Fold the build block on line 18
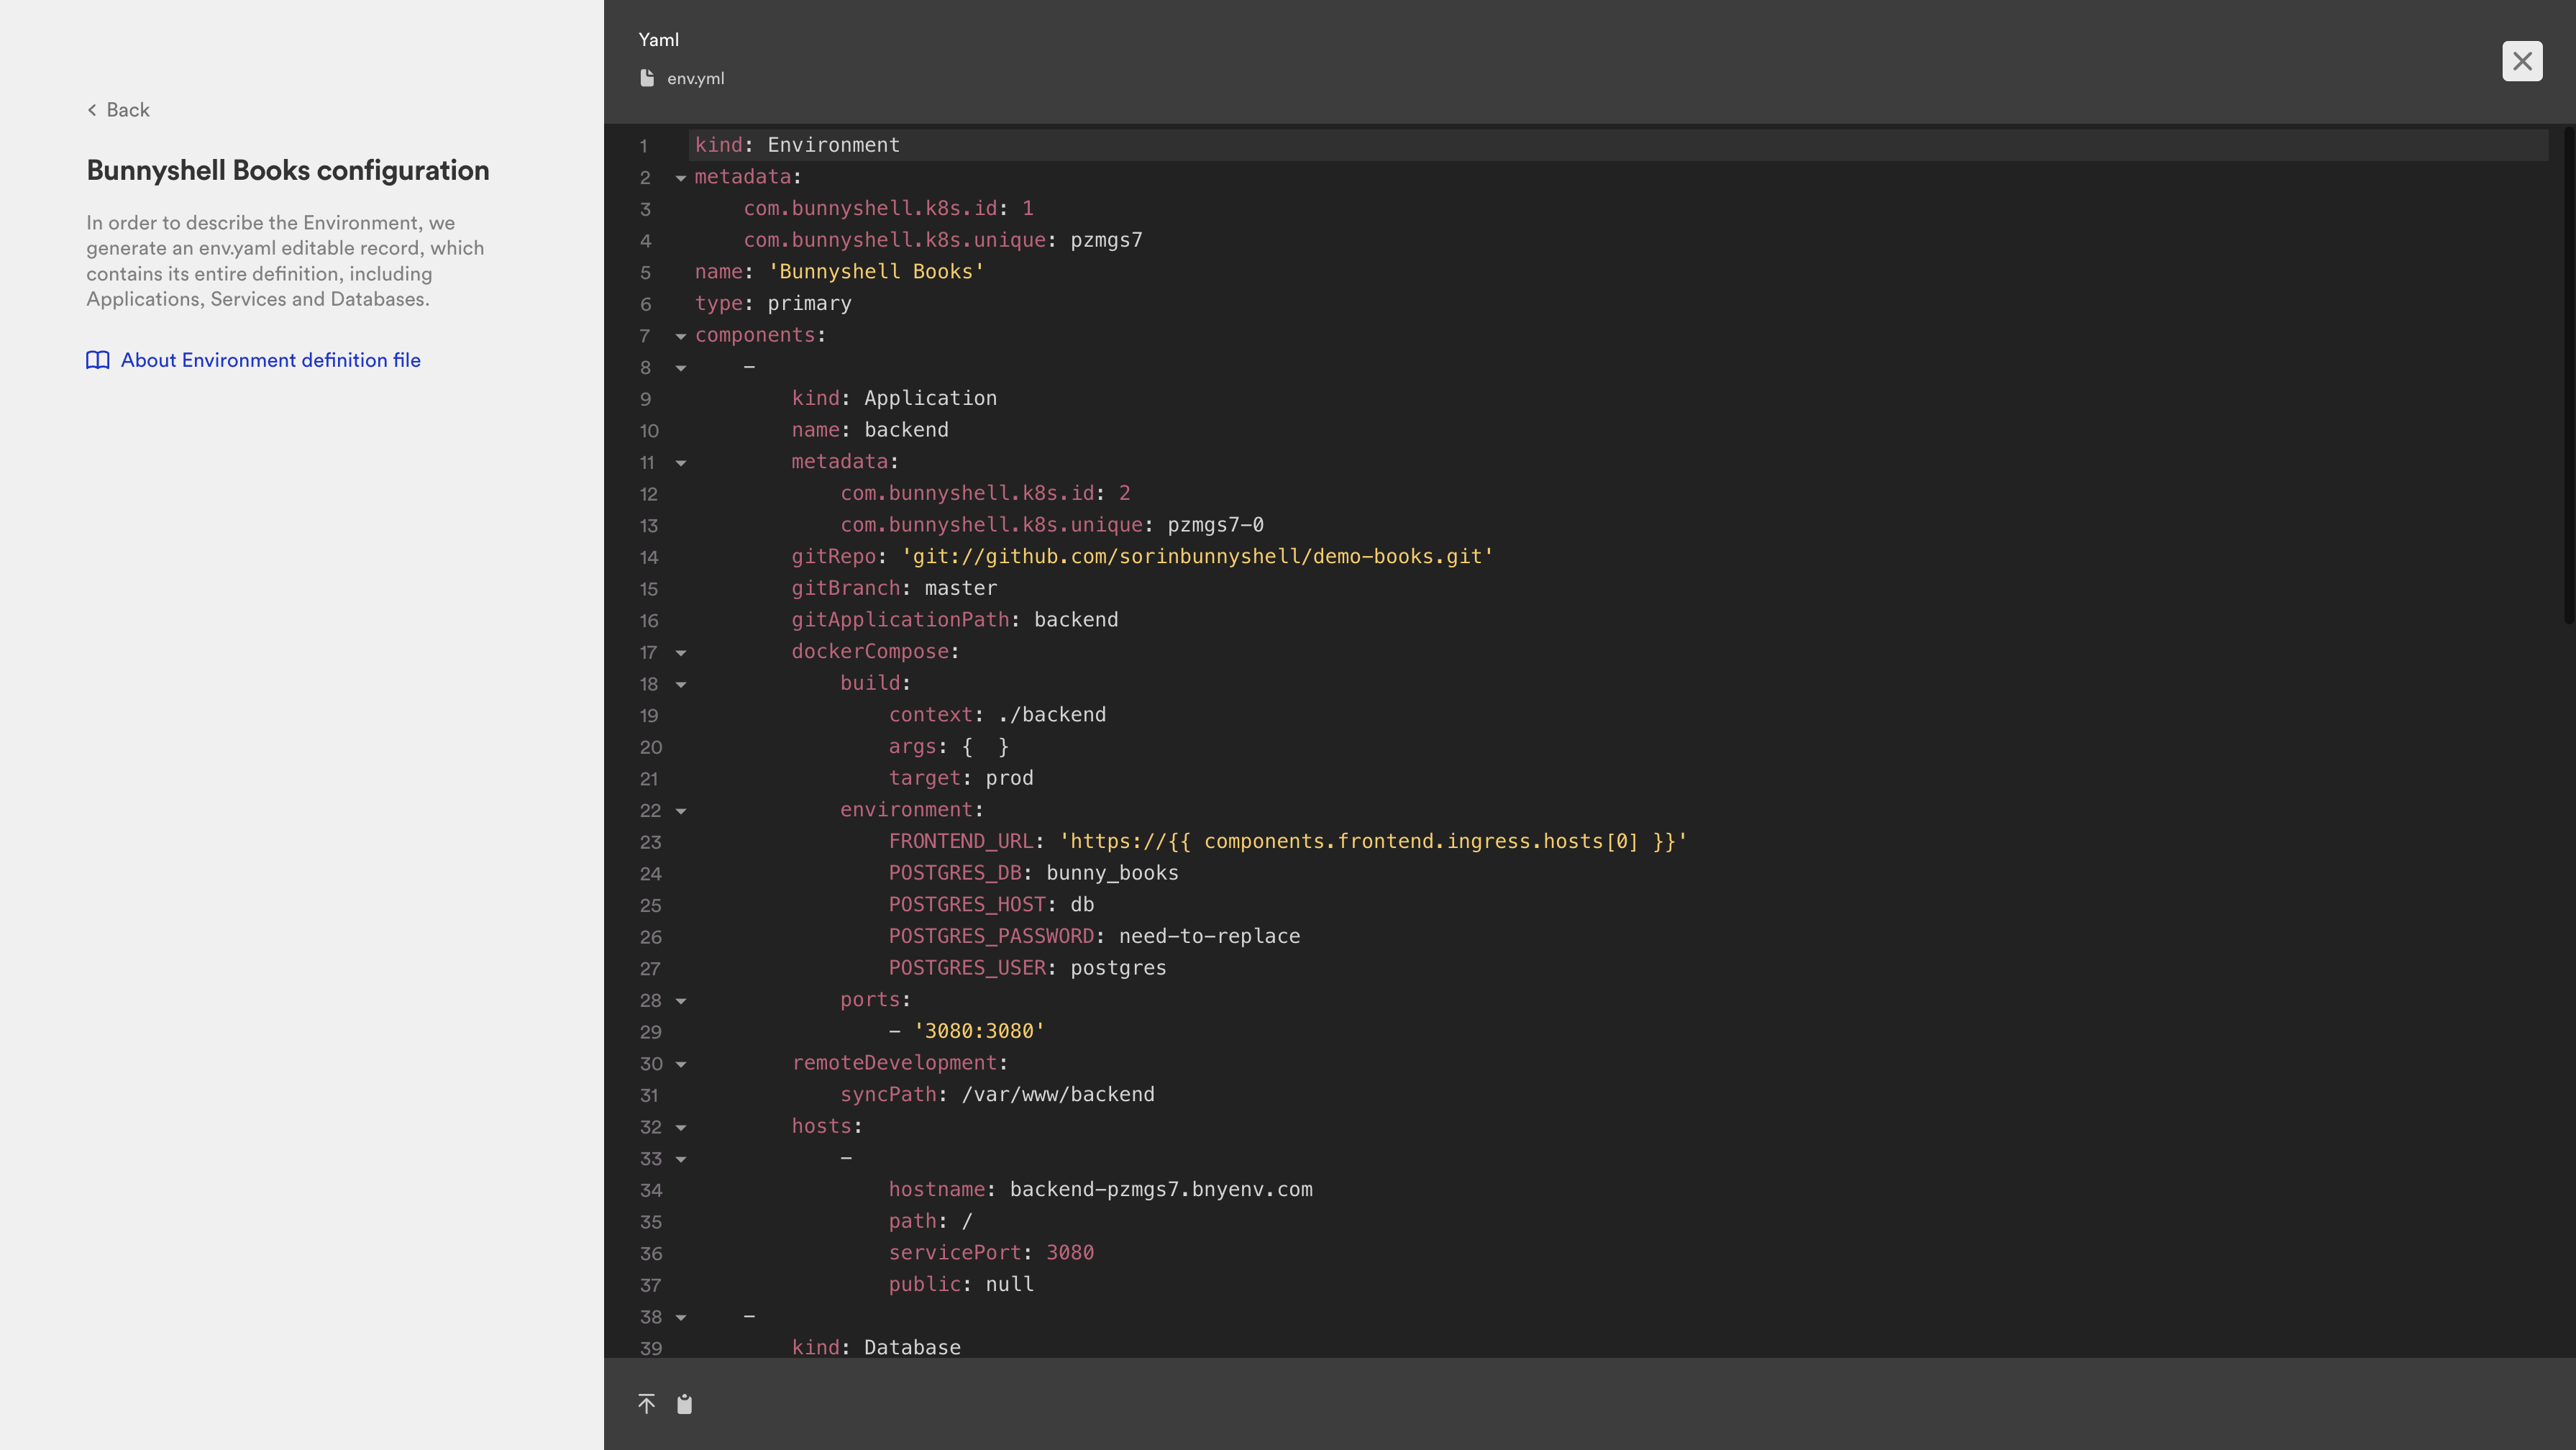Screen dimensions: 2576x1450 [681, 685]
